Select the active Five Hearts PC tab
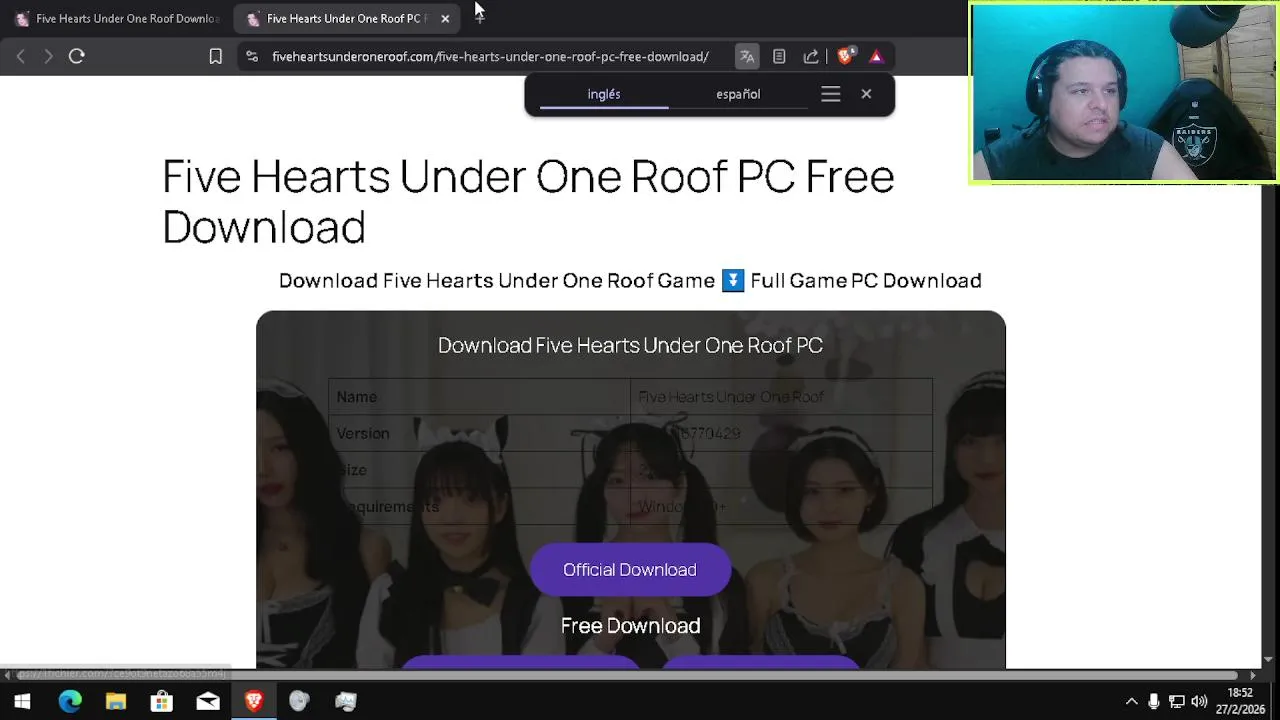This screenshot has width=1280, height=720. coord(345,18)
